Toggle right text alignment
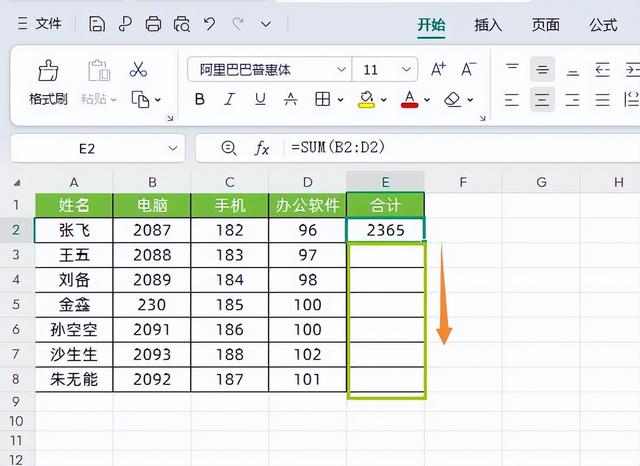 click(573, 100)
